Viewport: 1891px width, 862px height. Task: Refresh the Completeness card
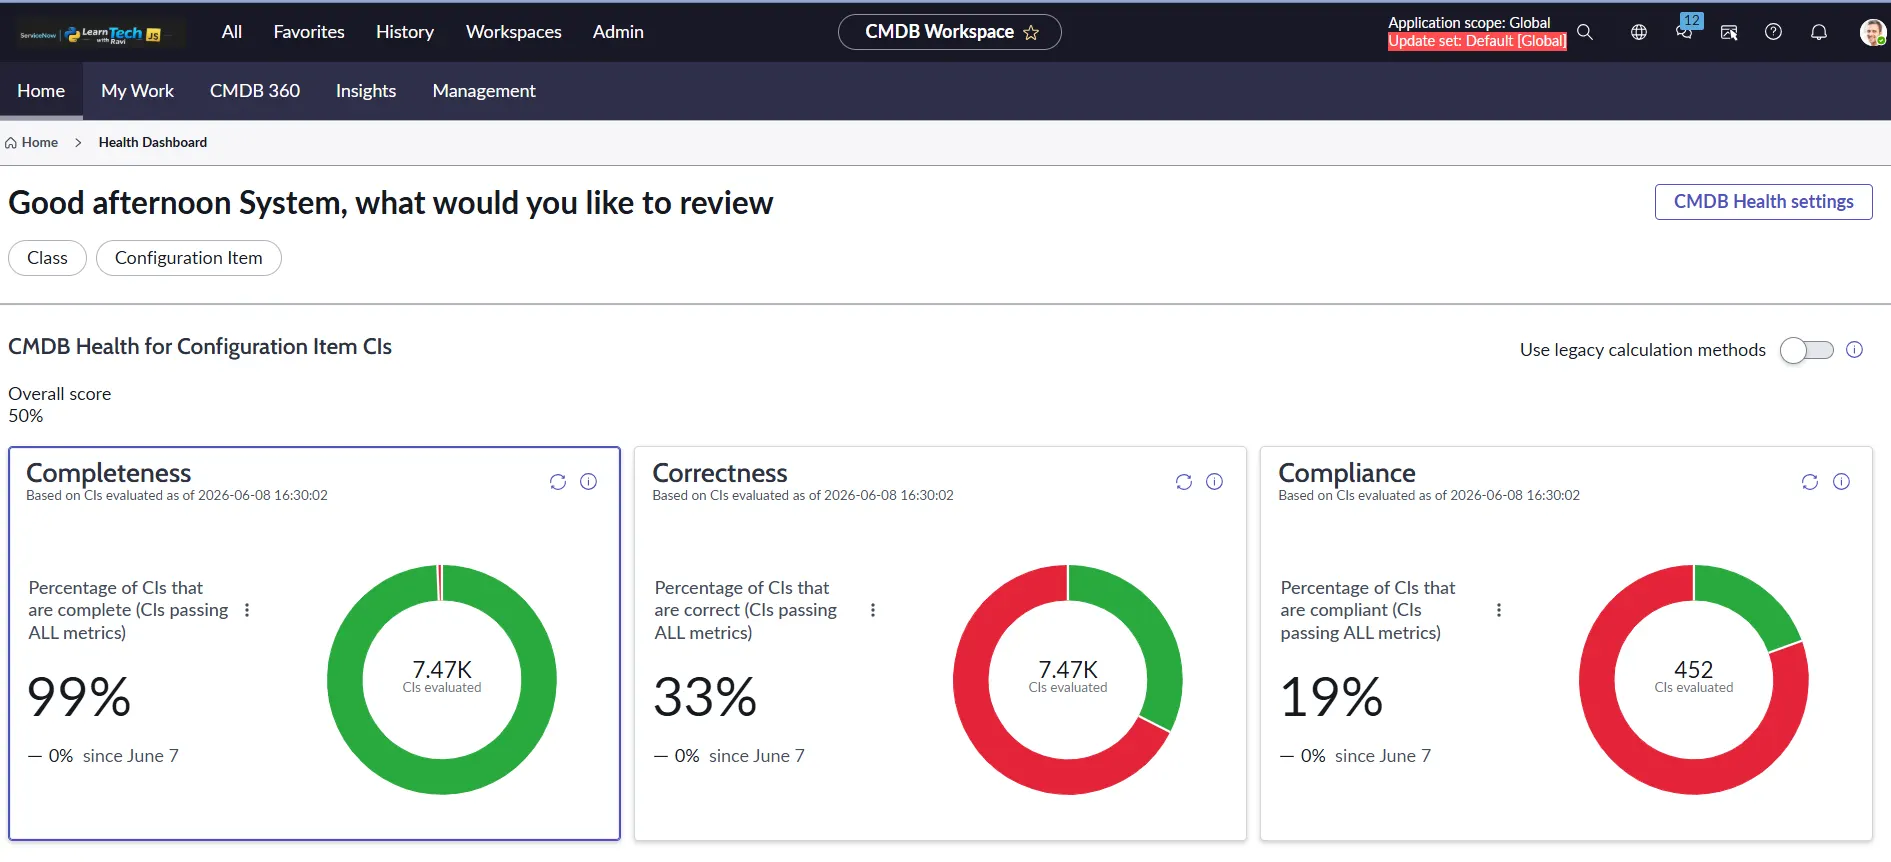click(558, 482)
